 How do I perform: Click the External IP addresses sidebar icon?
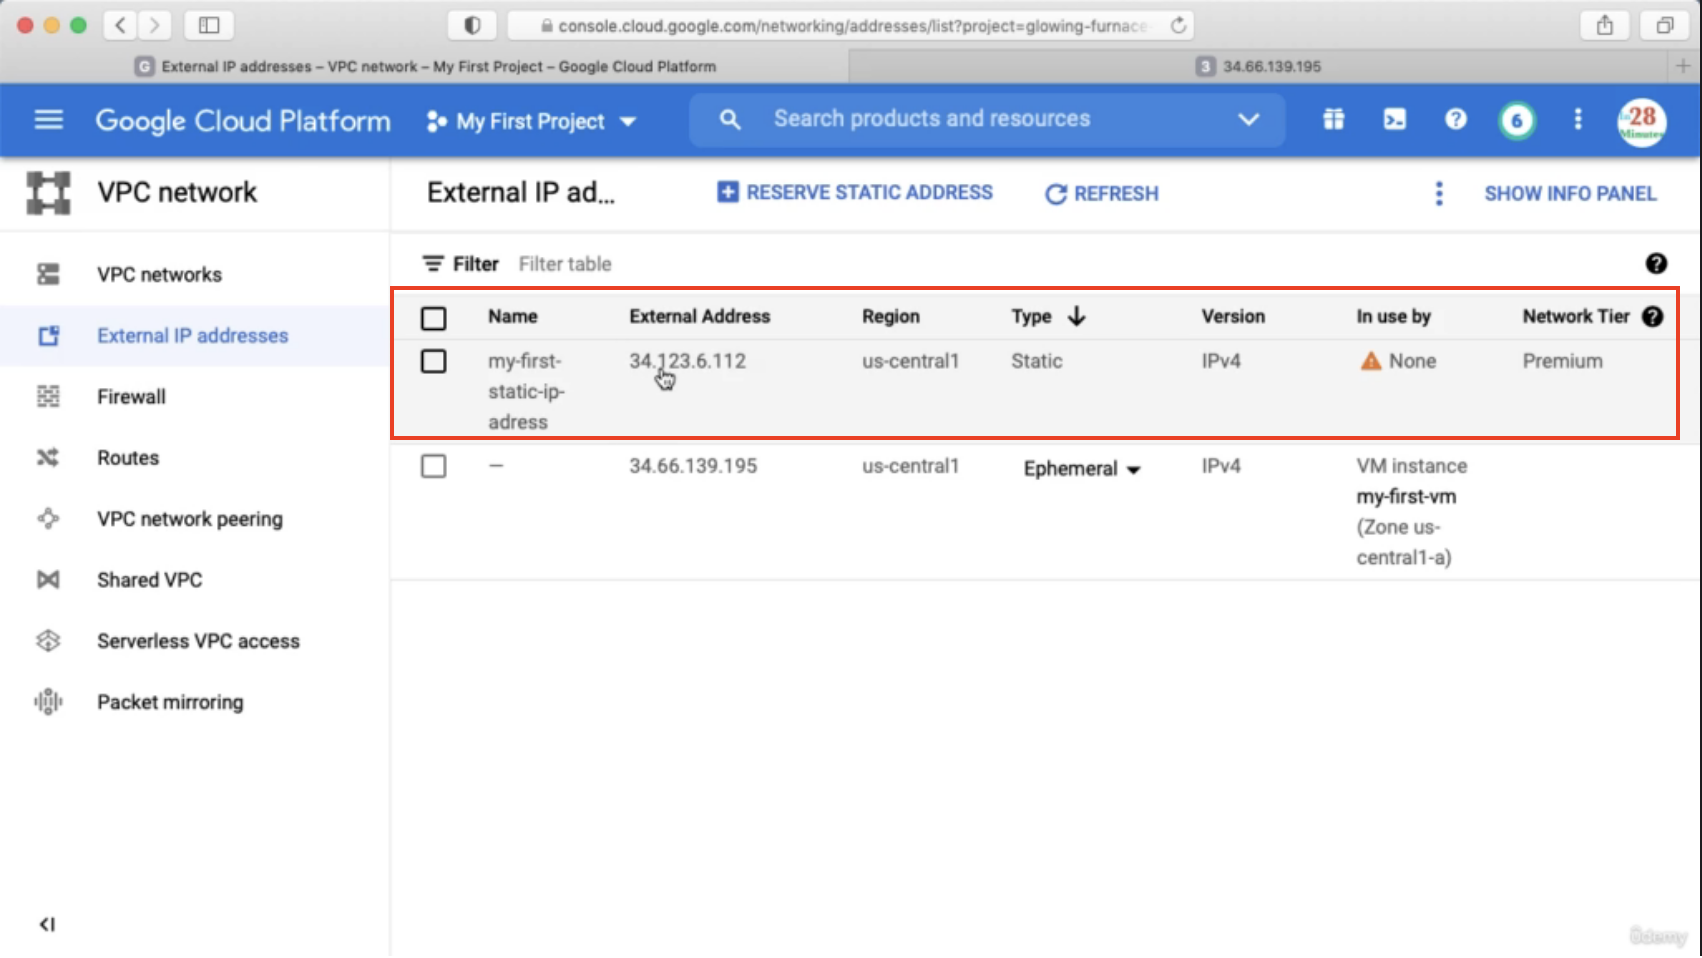click(48, 336)
